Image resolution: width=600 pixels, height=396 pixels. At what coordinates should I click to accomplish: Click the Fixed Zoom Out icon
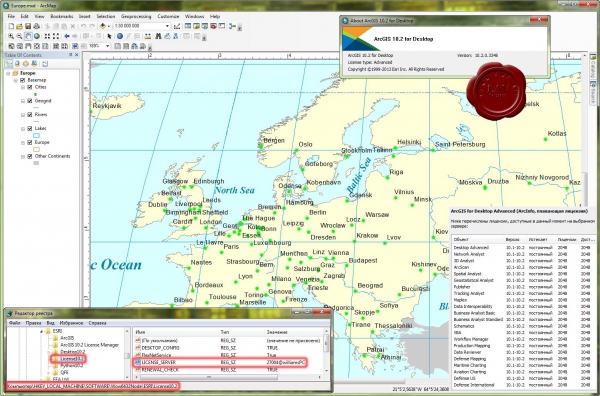click(56, 36)
